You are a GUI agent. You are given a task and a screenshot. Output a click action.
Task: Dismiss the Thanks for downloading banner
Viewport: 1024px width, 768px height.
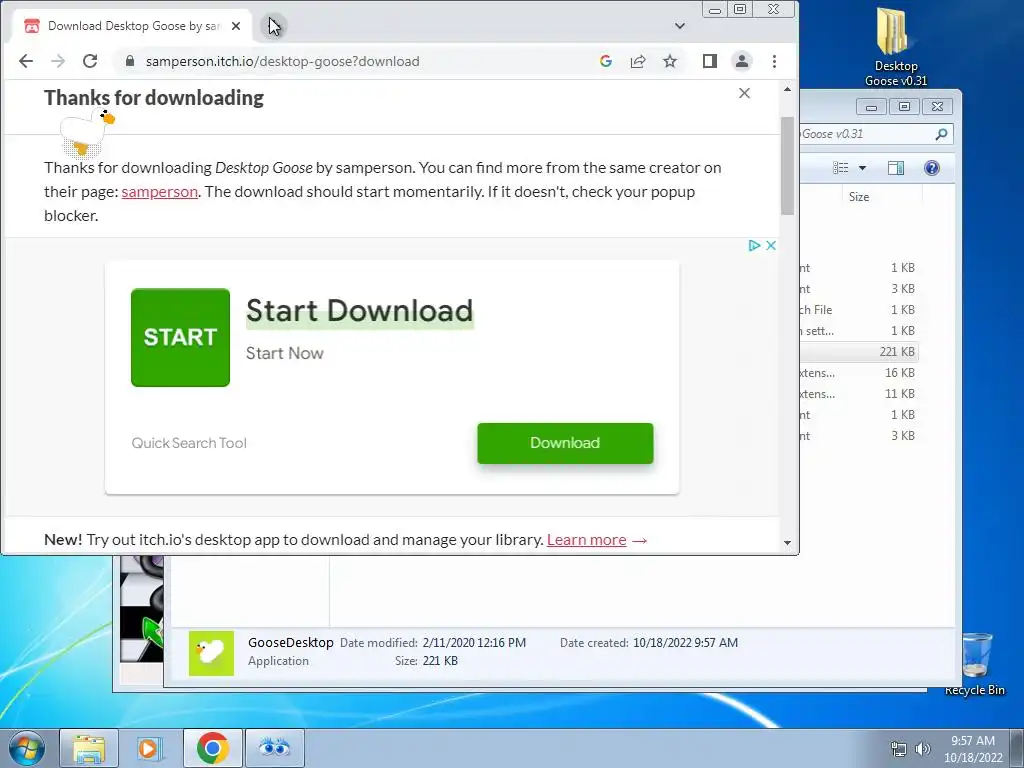pos(744,93)
